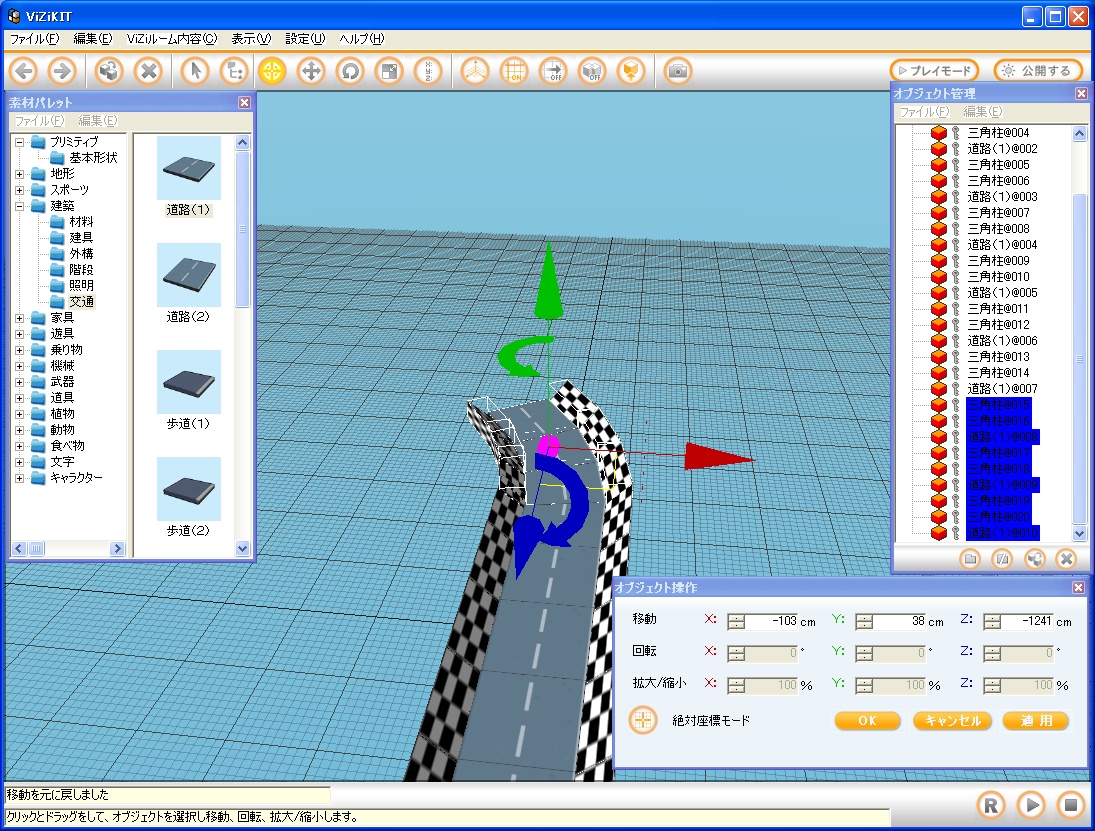Expand the 植物 tree folder
Image resolution: width=1095 pixels, height=831 pixels.
click(x=20, y=414)
